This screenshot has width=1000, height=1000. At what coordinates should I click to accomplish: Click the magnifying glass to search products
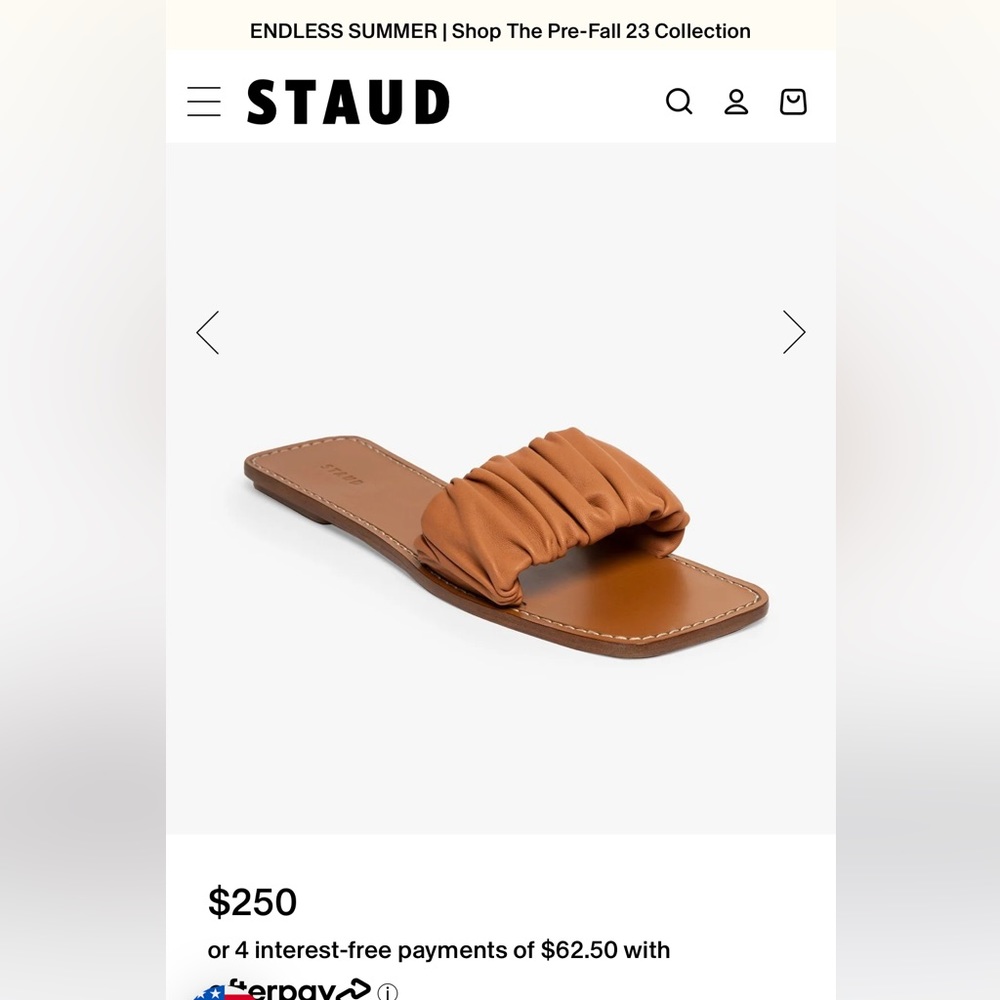tap(679, 101)
